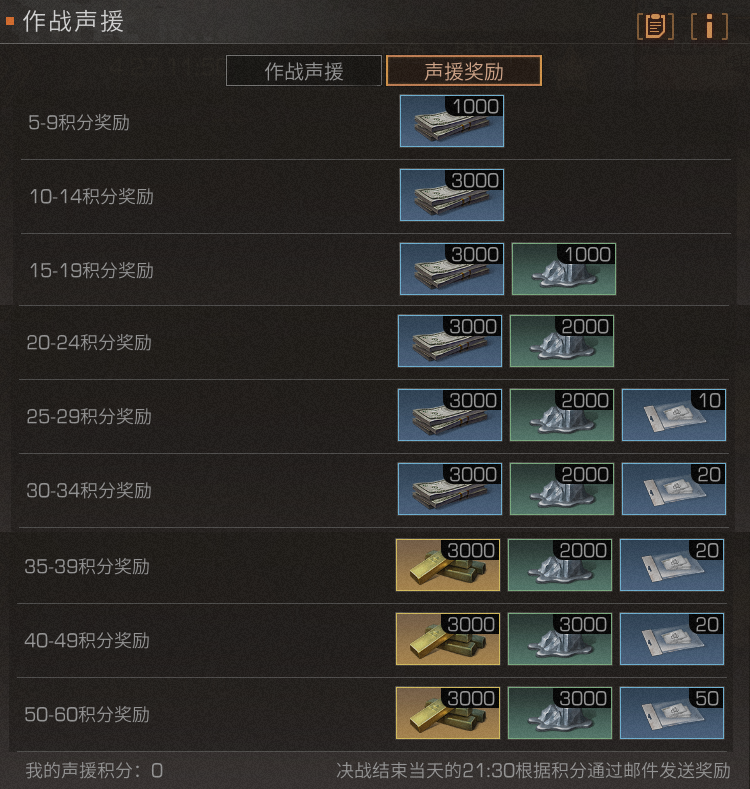
Task: Click the 5-9积分奖励 row label
Action: pyautogui.click(x=79, y=122)
